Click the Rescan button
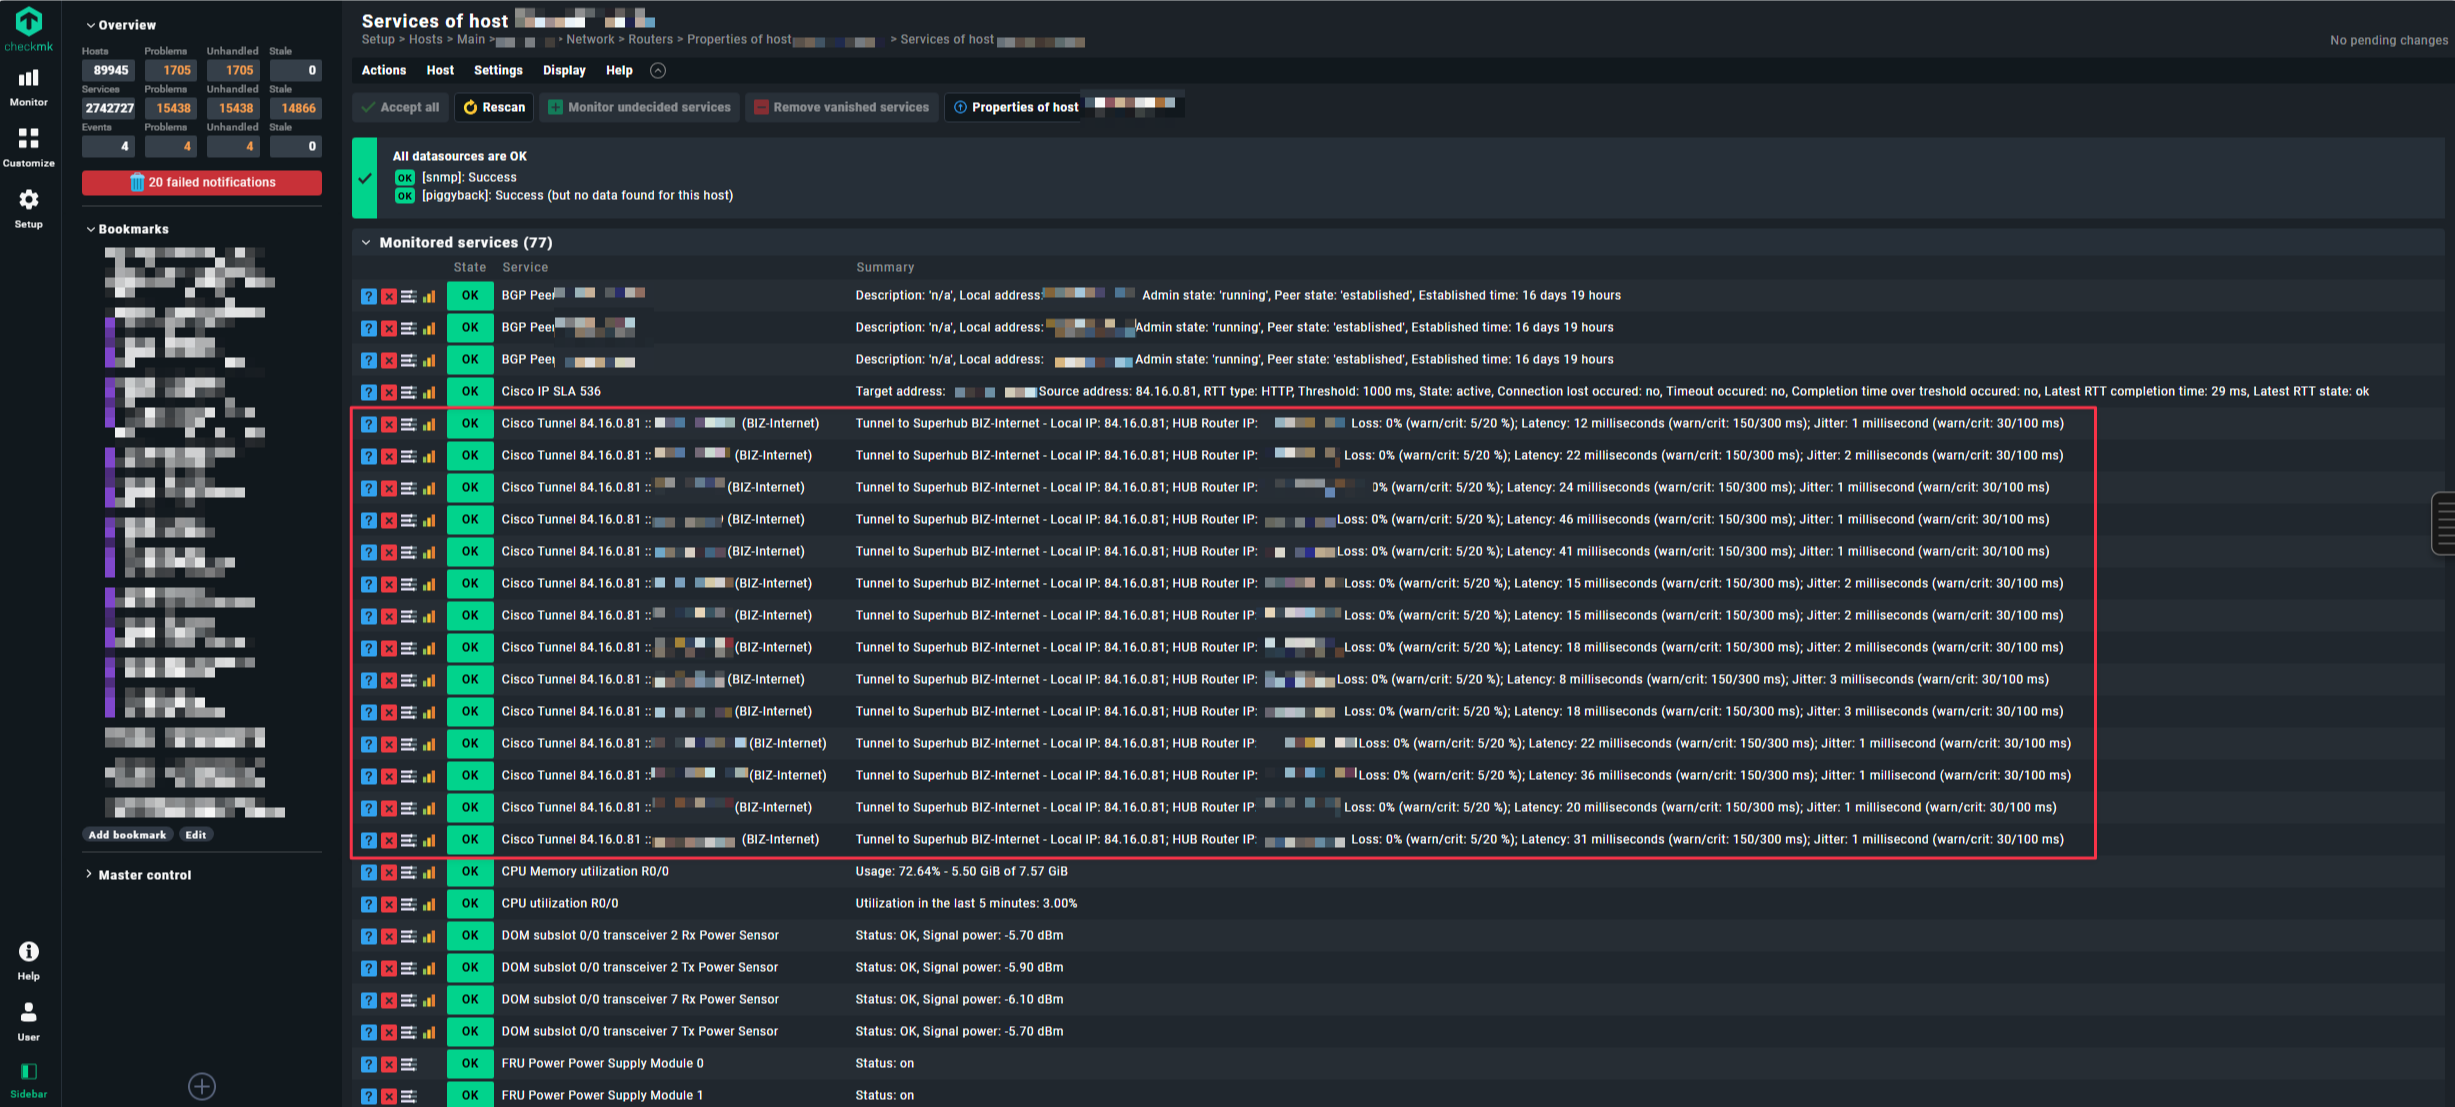 pos(494,107)
